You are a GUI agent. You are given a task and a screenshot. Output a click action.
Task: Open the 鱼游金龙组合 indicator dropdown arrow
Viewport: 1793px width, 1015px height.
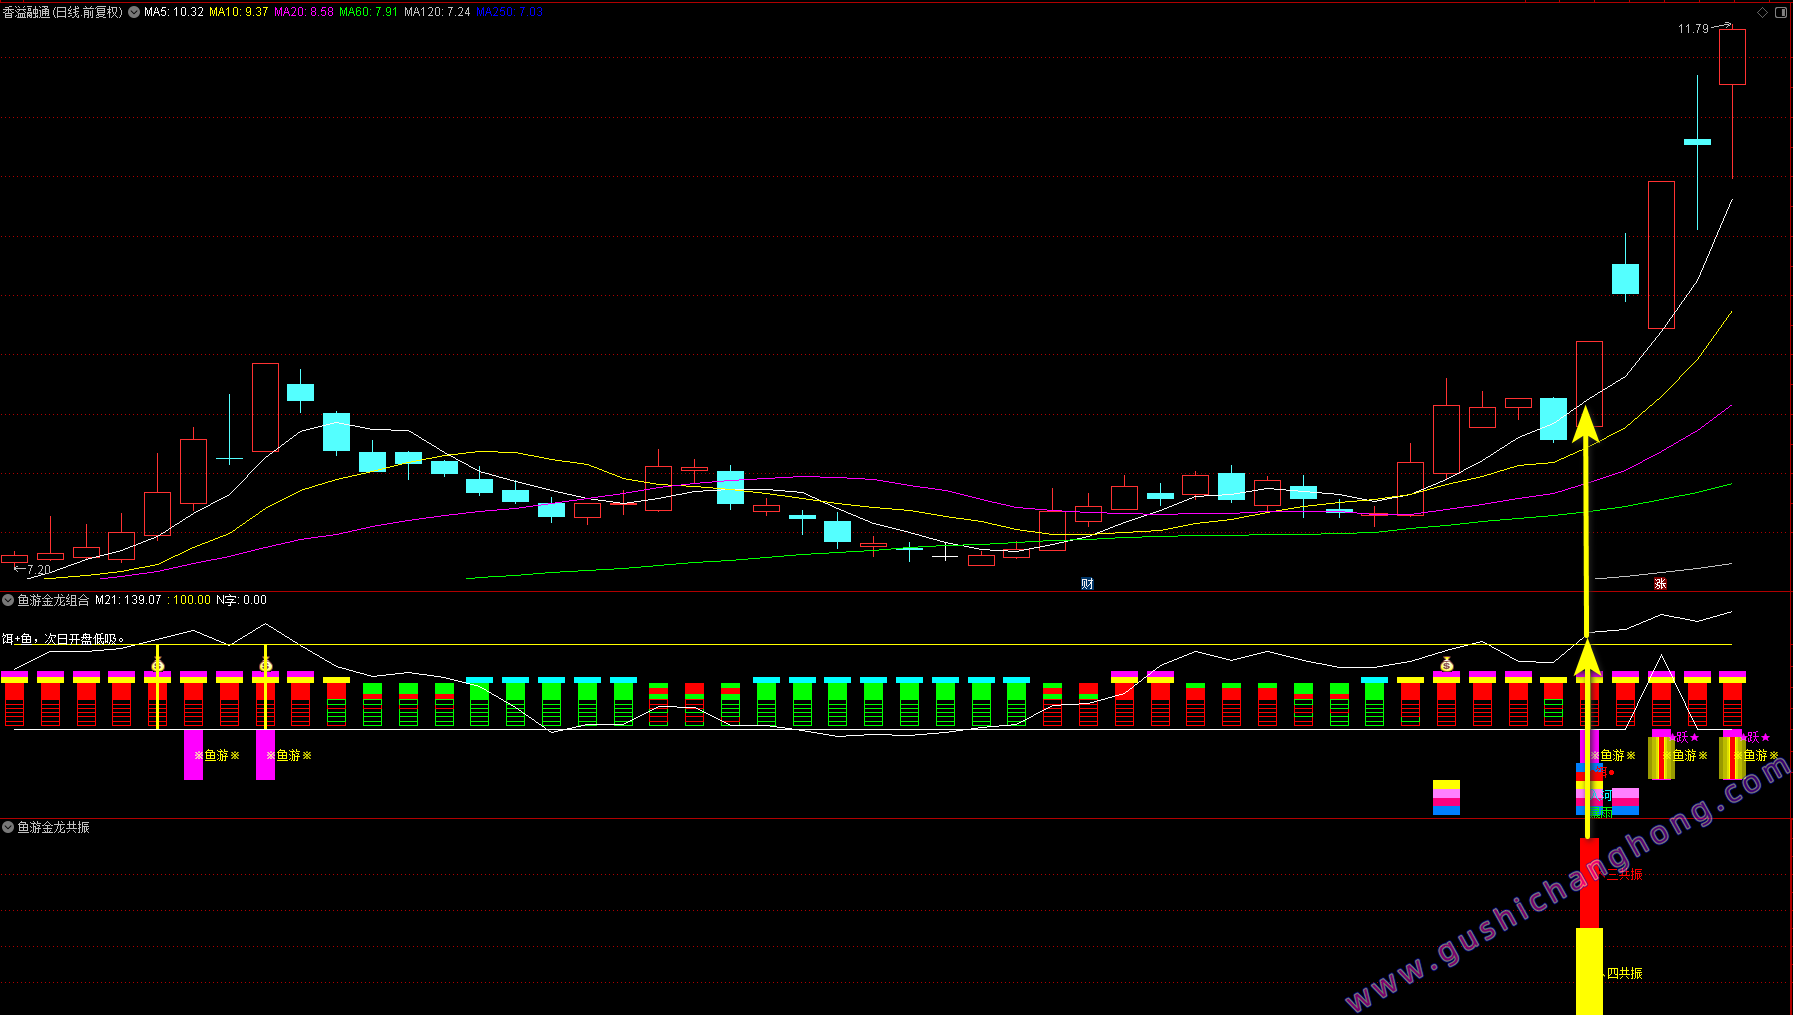(8, 600)
